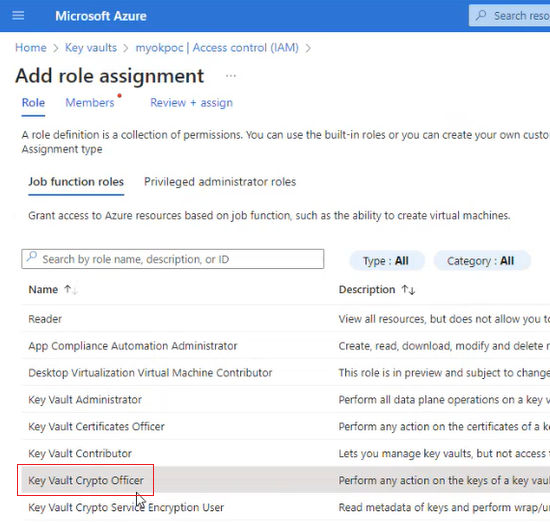Select Key Vault Crypto Service Encryption User
Screen dimensions: 550x523
pyautogui.click(x=126, y=507)
